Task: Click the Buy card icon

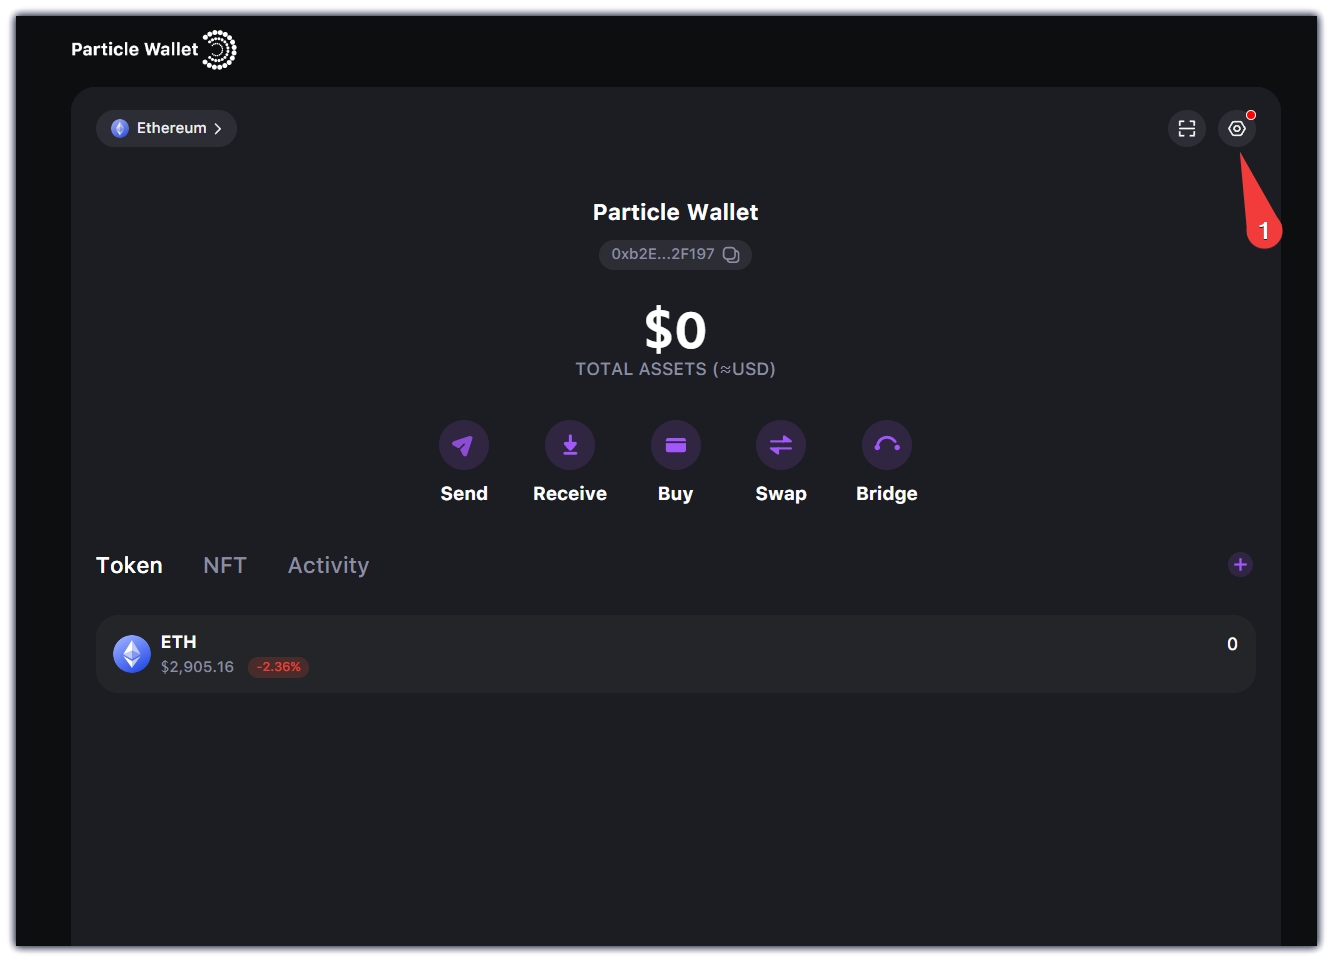Action: click(675, 445)
